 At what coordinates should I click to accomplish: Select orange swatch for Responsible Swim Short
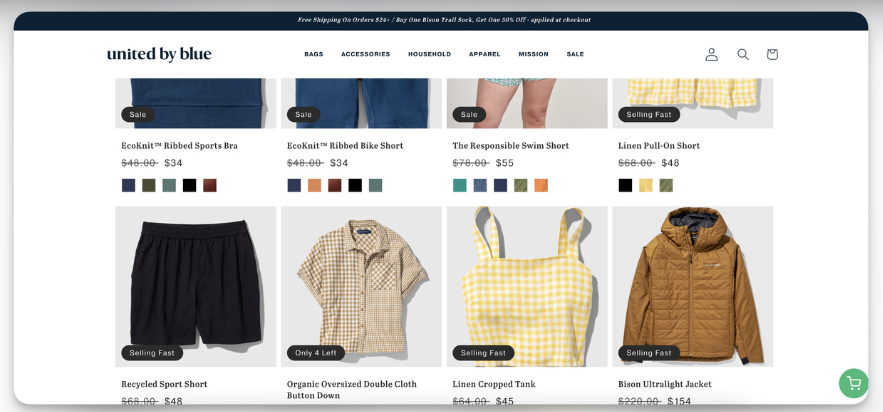[x=541, y=185]
